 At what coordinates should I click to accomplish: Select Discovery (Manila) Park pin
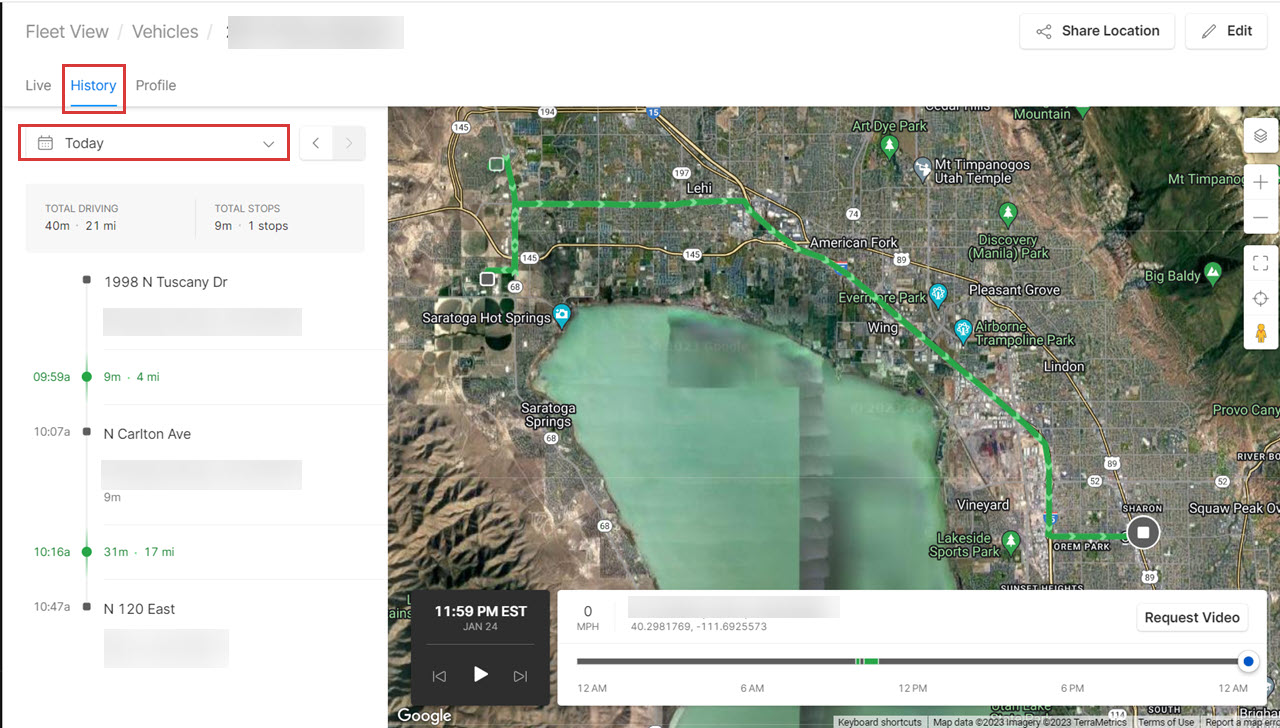coord(1008,214)
